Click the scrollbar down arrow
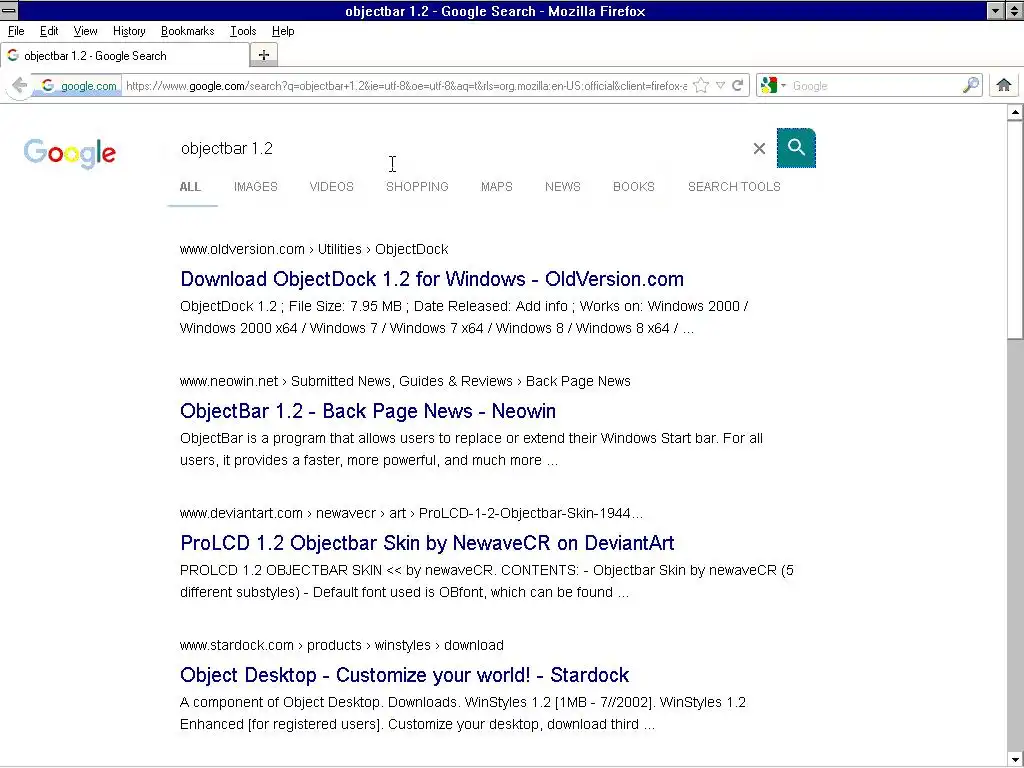1024x768 pixels. click(1015, 759)
